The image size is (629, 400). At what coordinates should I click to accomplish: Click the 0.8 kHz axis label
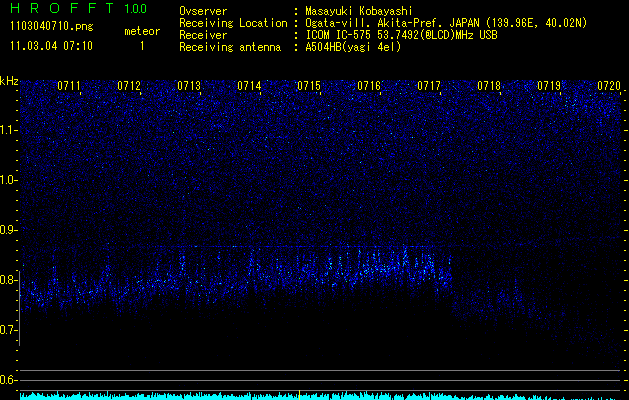coord(9,280)
